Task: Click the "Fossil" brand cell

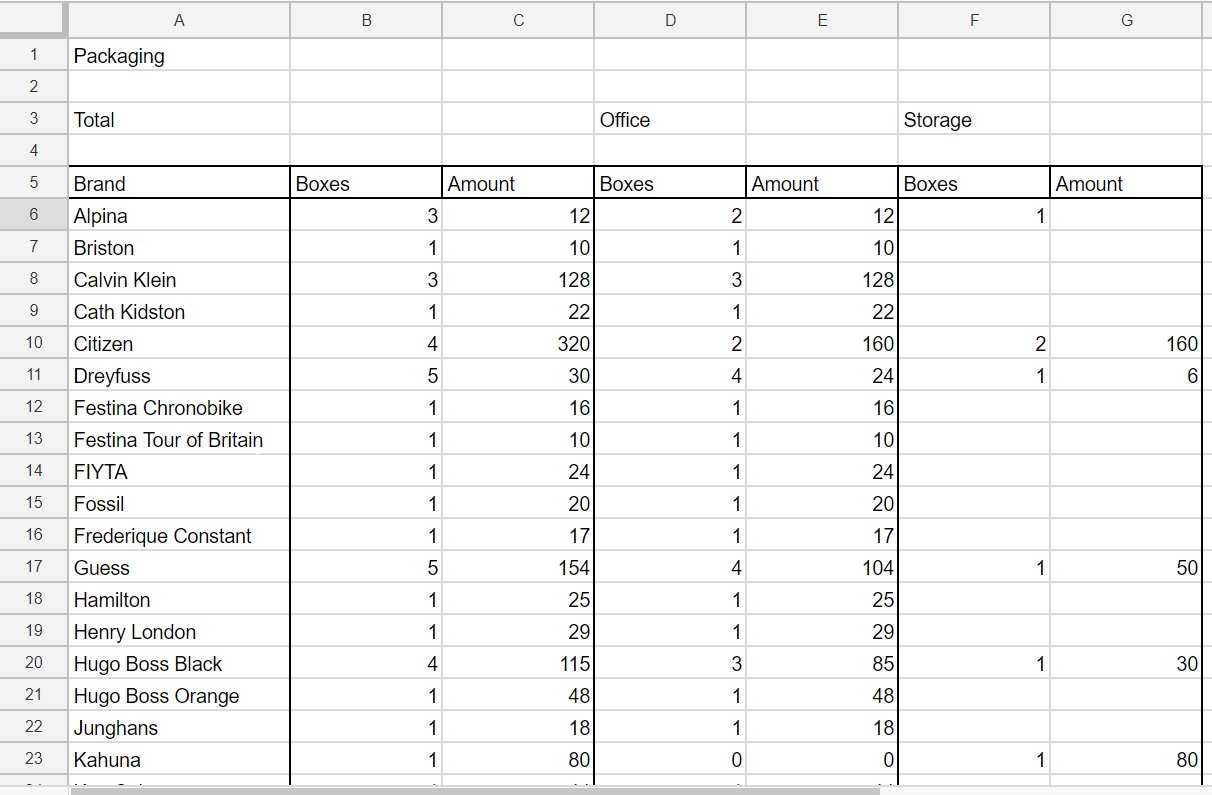Action: pos(179,504)
